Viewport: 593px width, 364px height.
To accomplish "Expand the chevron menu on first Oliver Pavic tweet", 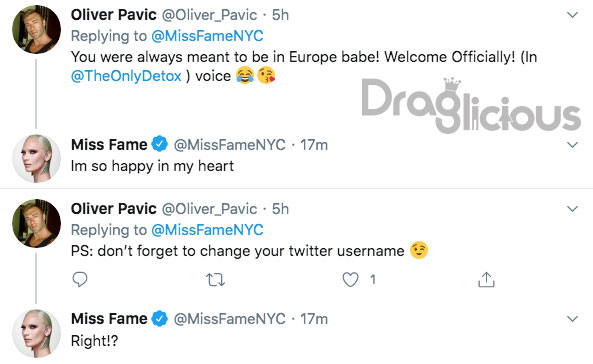I will (573, 15).
